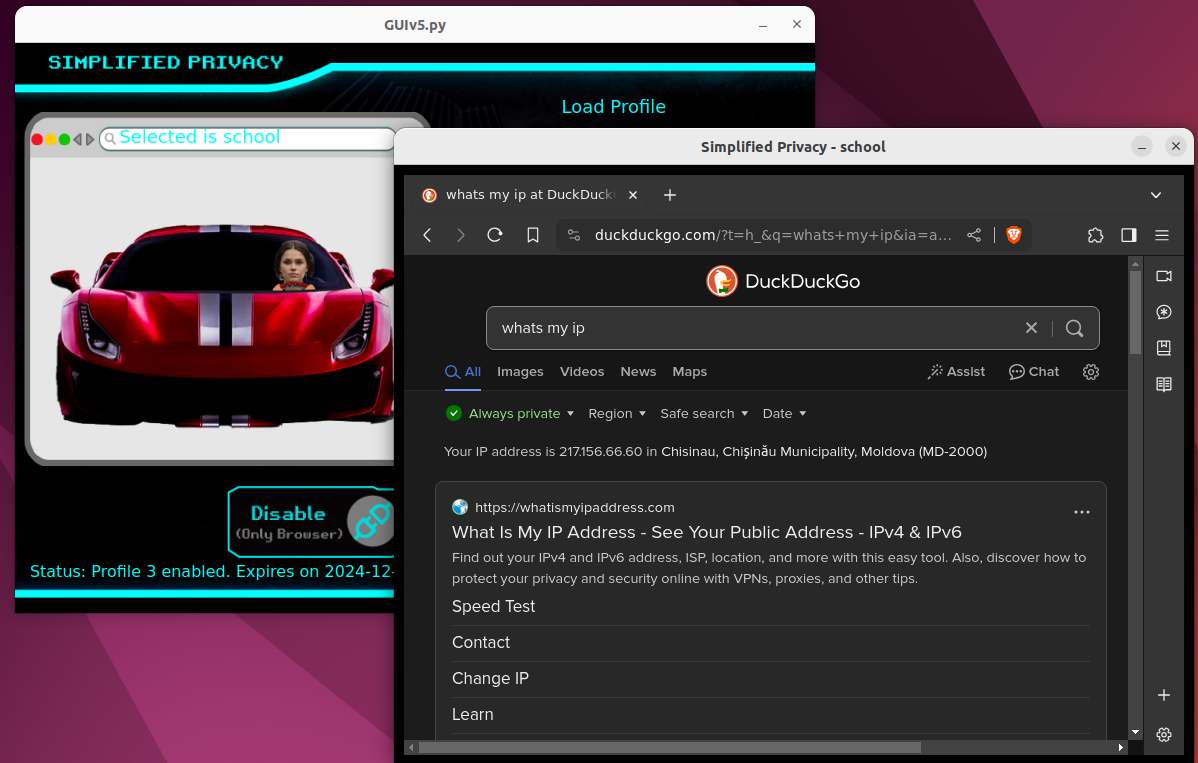Viewport: 1198px width, 763px height.
Task: Switch to the News tab
Action: tap(638, 372)
